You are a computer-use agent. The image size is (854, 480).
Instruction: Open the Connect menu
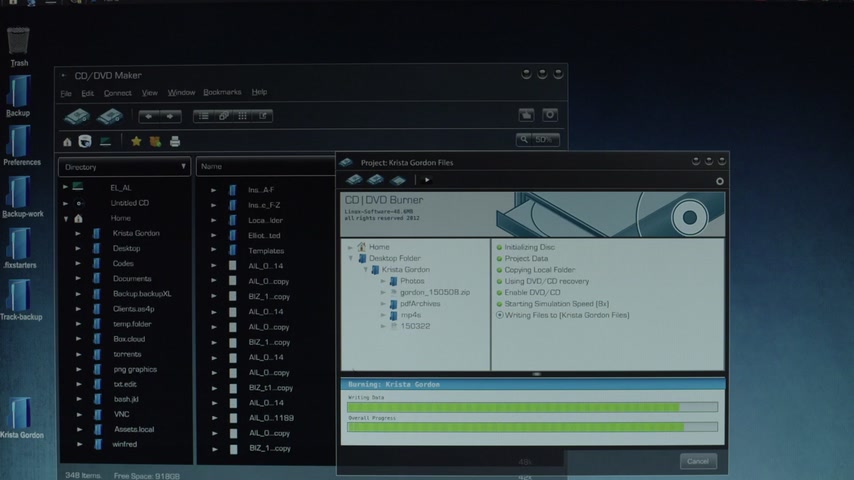(x=117, y=93)
